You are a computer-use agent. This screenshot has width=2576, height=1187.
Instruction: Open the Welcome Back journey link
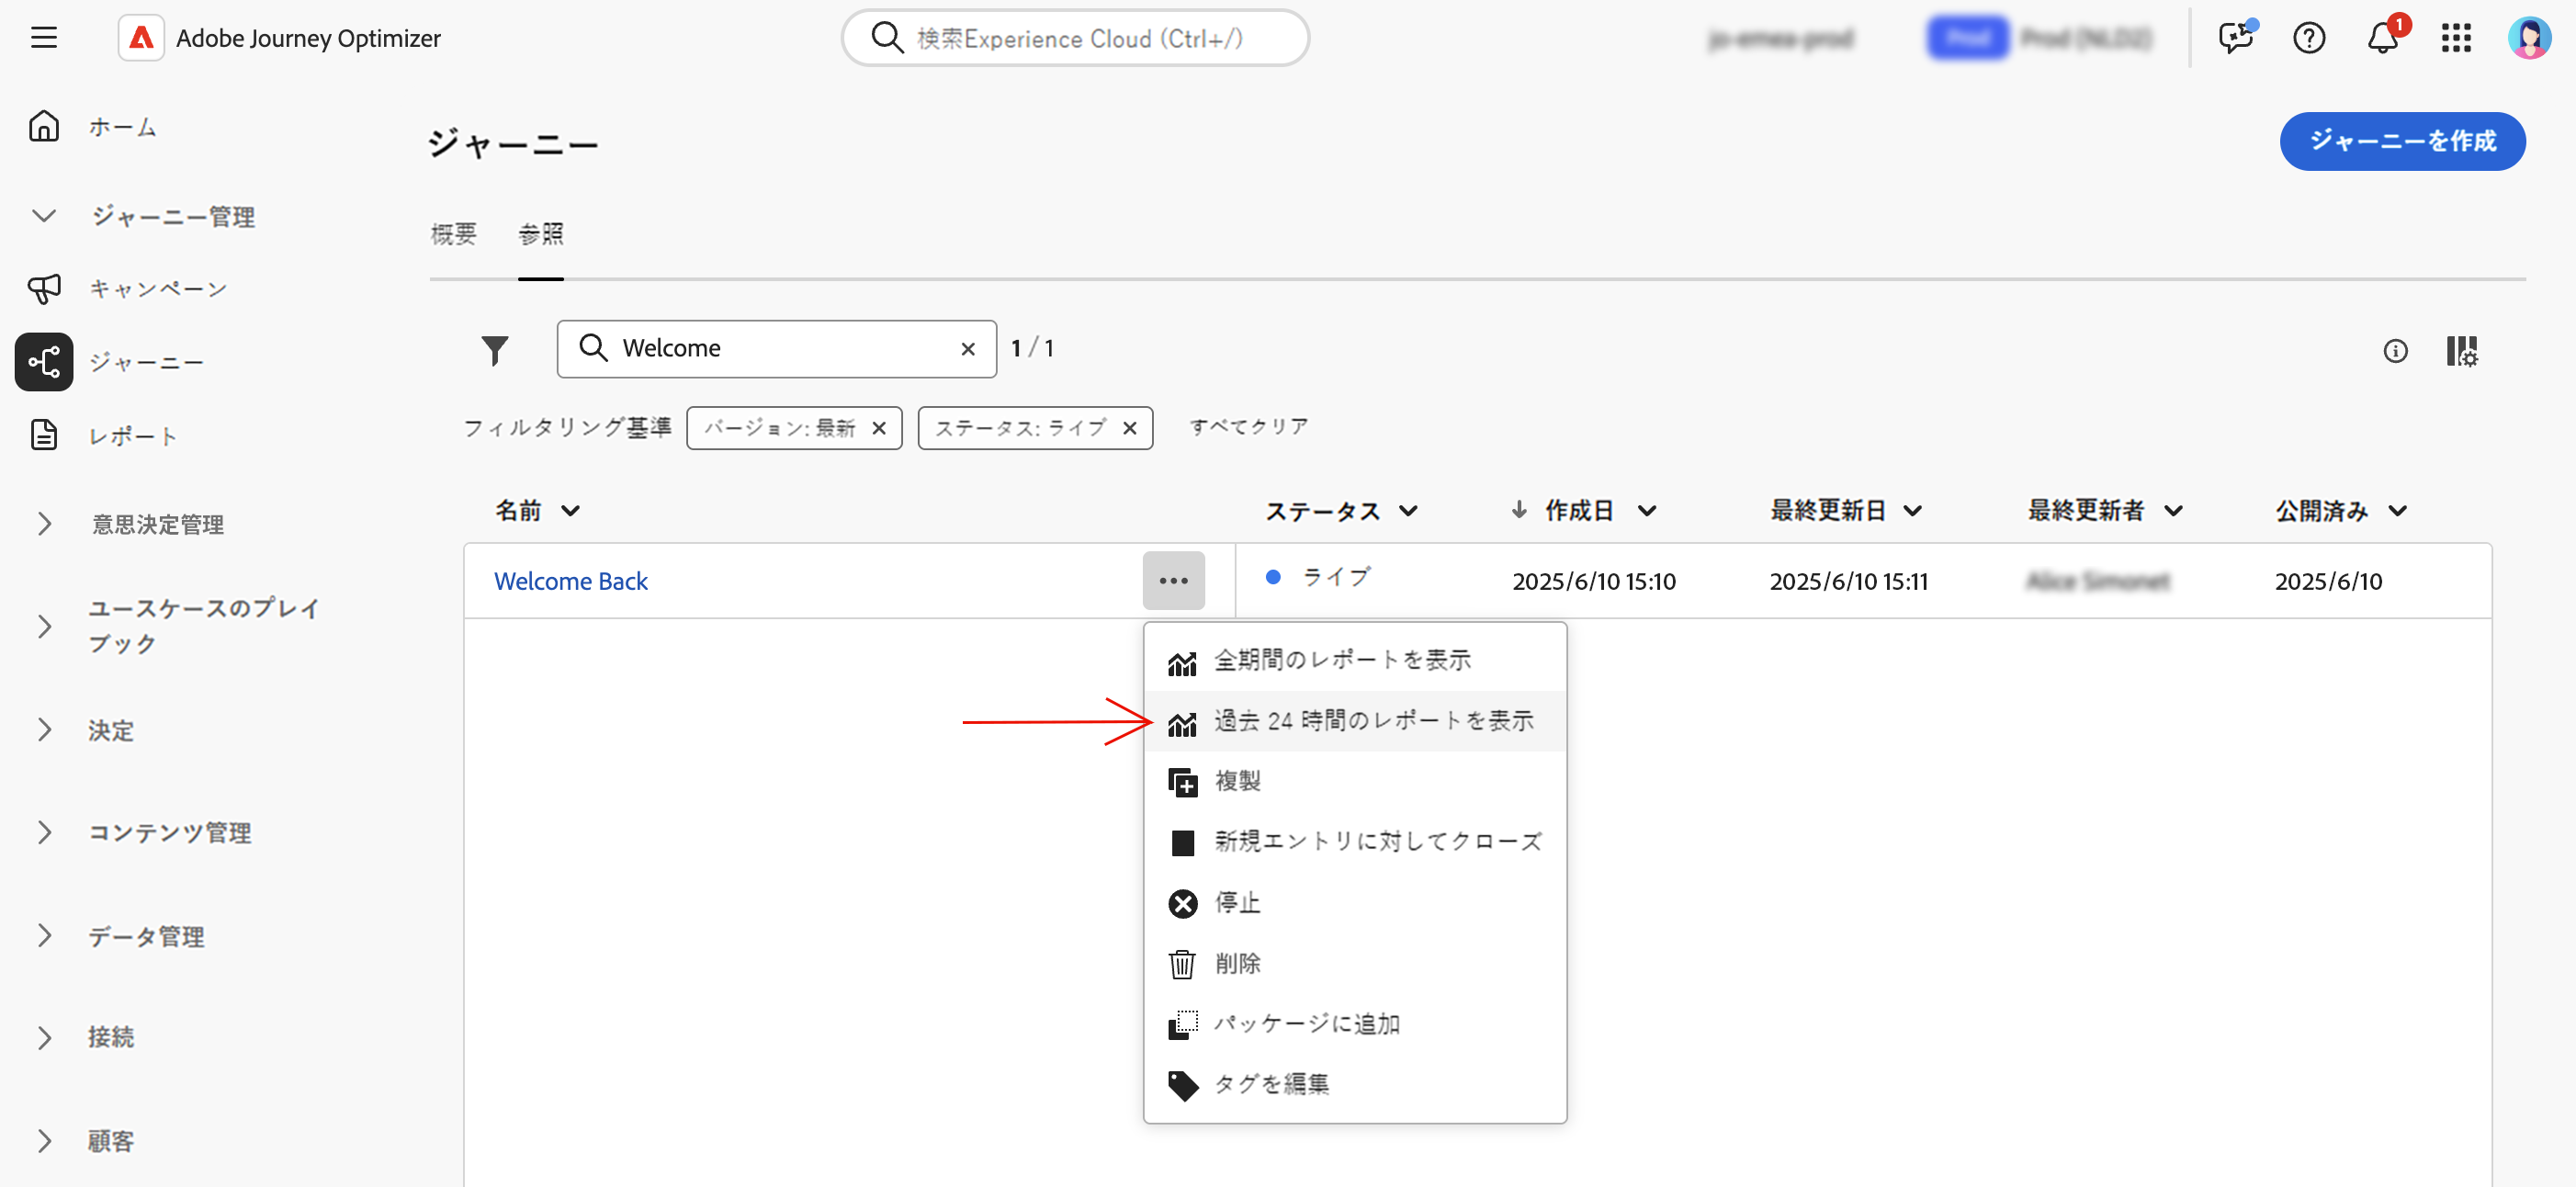(x=570, y=581)
